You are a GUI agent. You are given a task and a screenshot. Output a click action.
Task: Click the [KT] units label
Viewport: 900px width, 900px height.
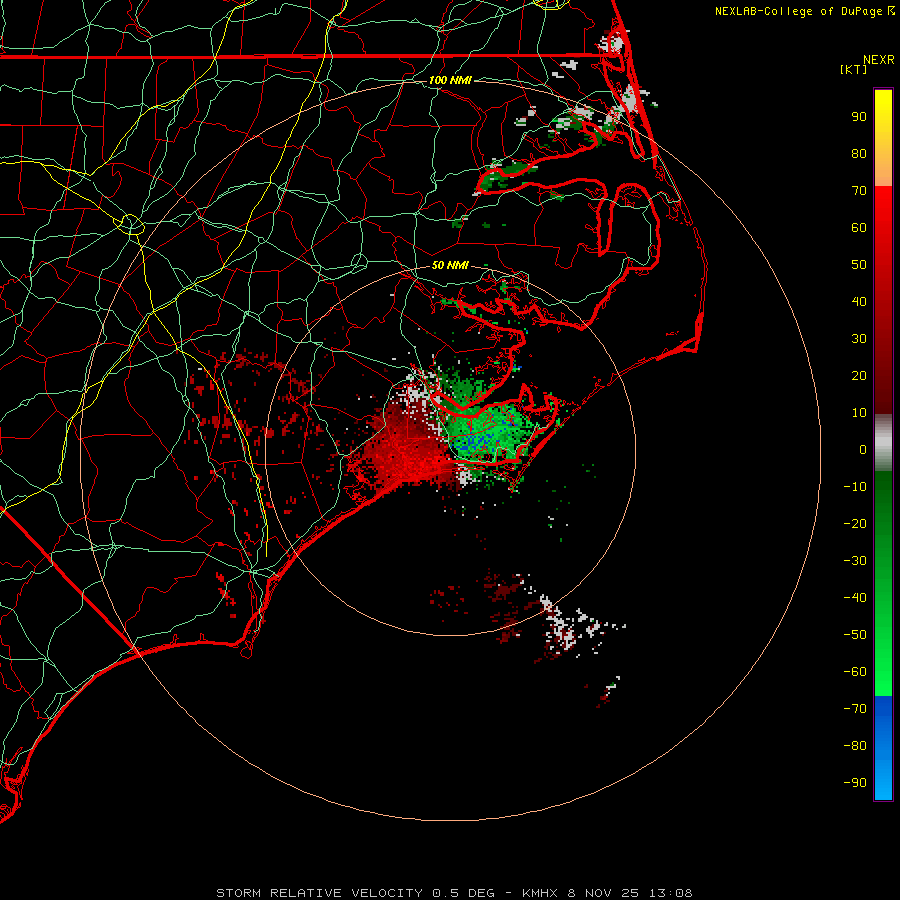[x=853, y=69]
